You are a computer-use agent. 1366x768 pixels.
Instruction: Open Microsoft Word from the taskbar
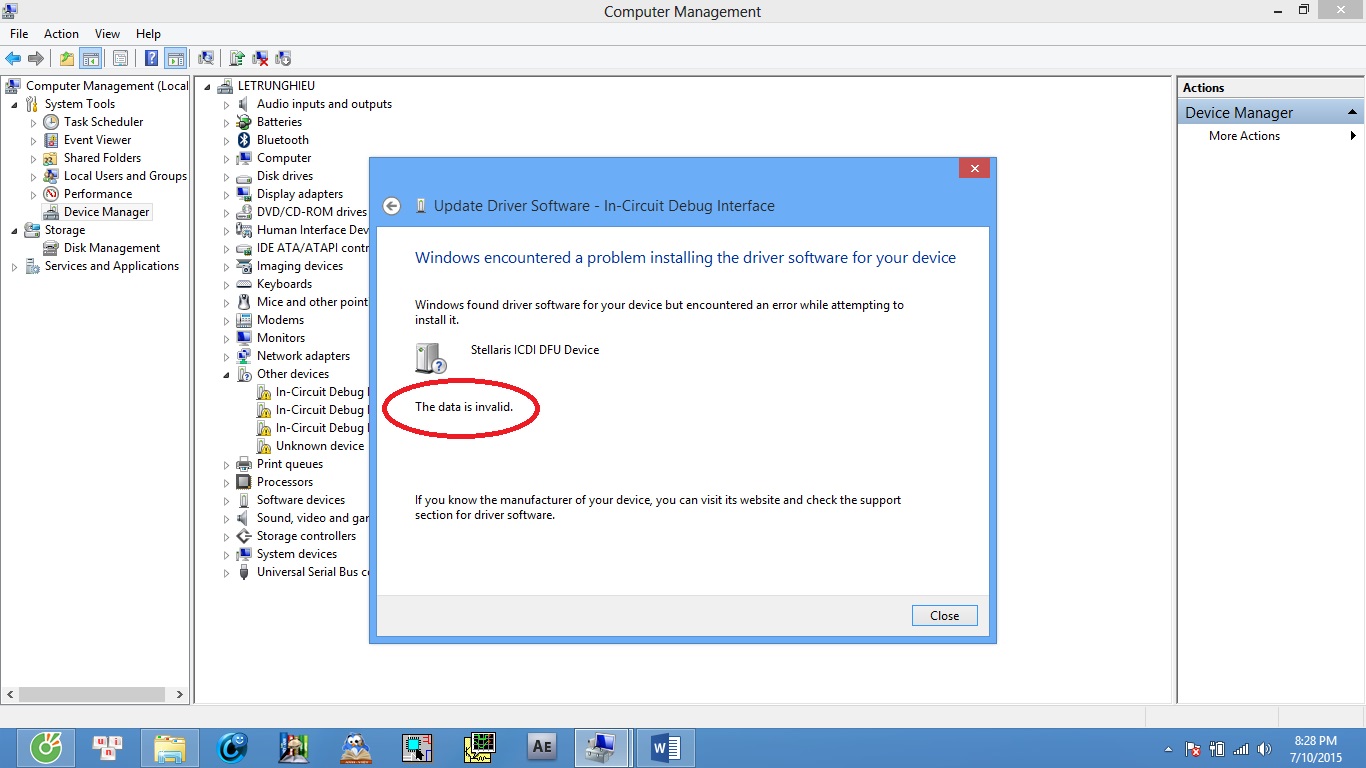coord(665,747)
